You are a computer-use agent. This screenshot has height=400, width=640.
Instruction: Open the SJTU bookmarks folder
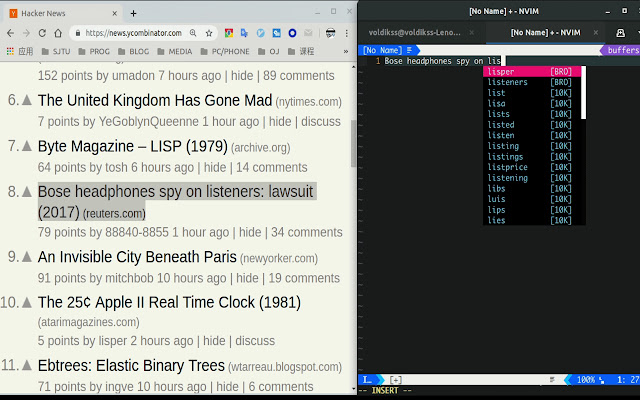click(57, 50)
